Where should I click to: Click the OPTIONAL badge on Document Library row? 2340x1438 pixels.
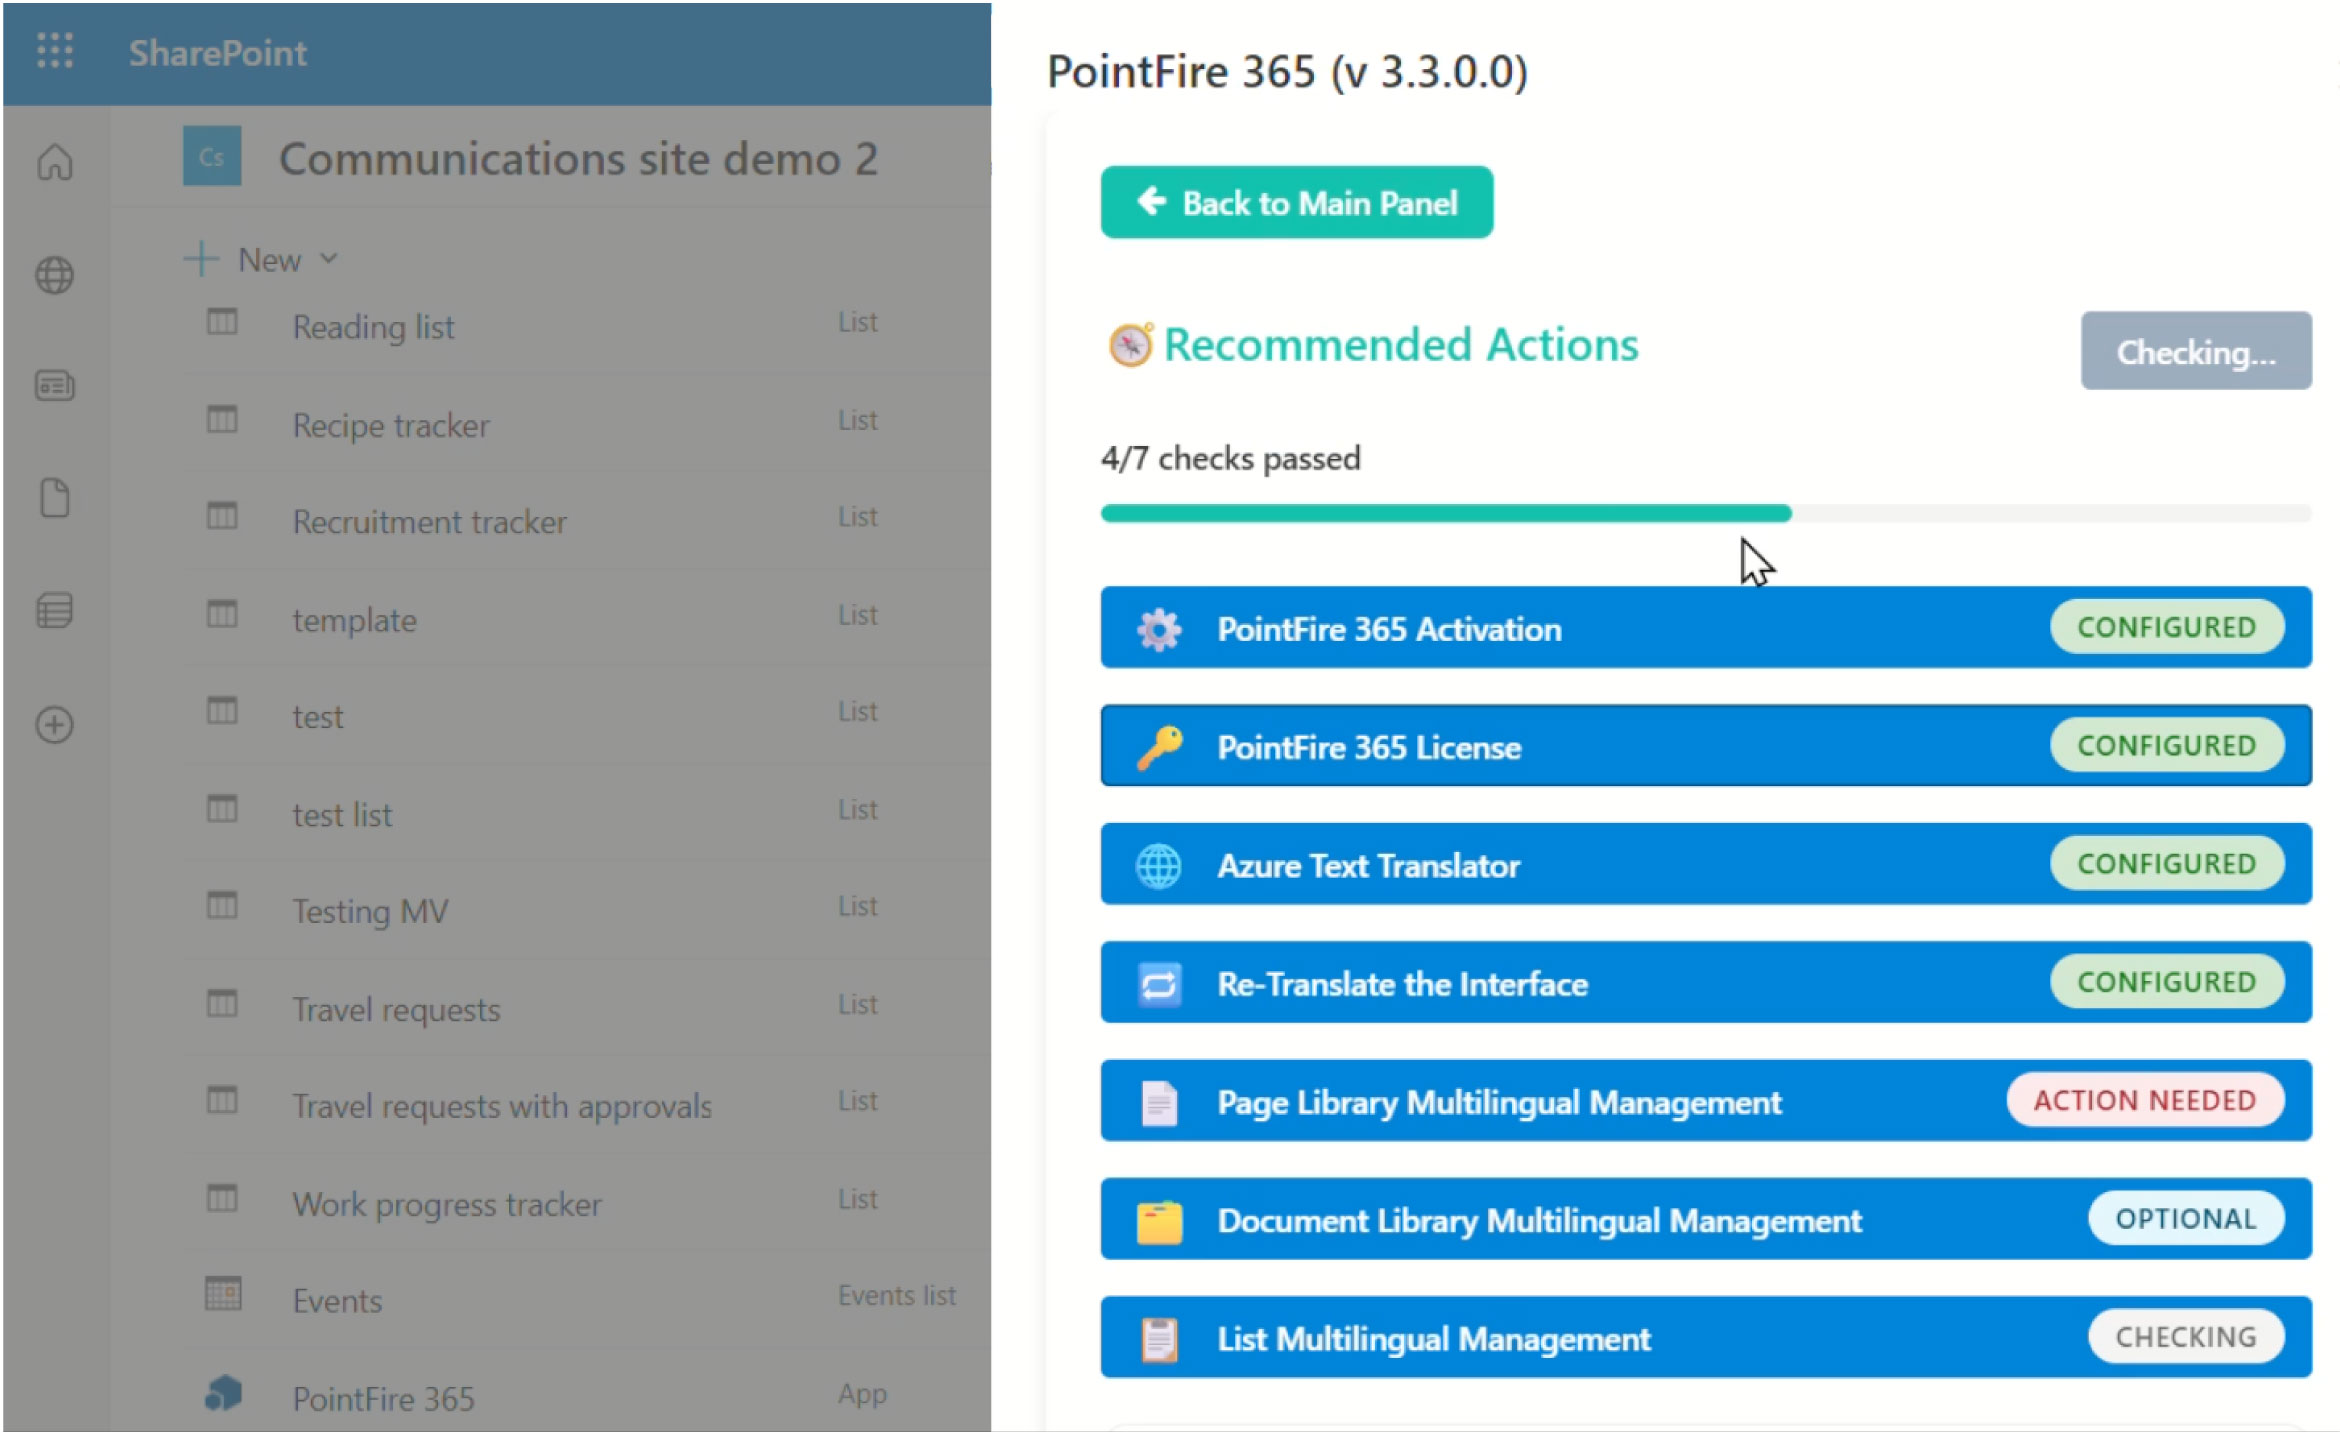2186,1218
